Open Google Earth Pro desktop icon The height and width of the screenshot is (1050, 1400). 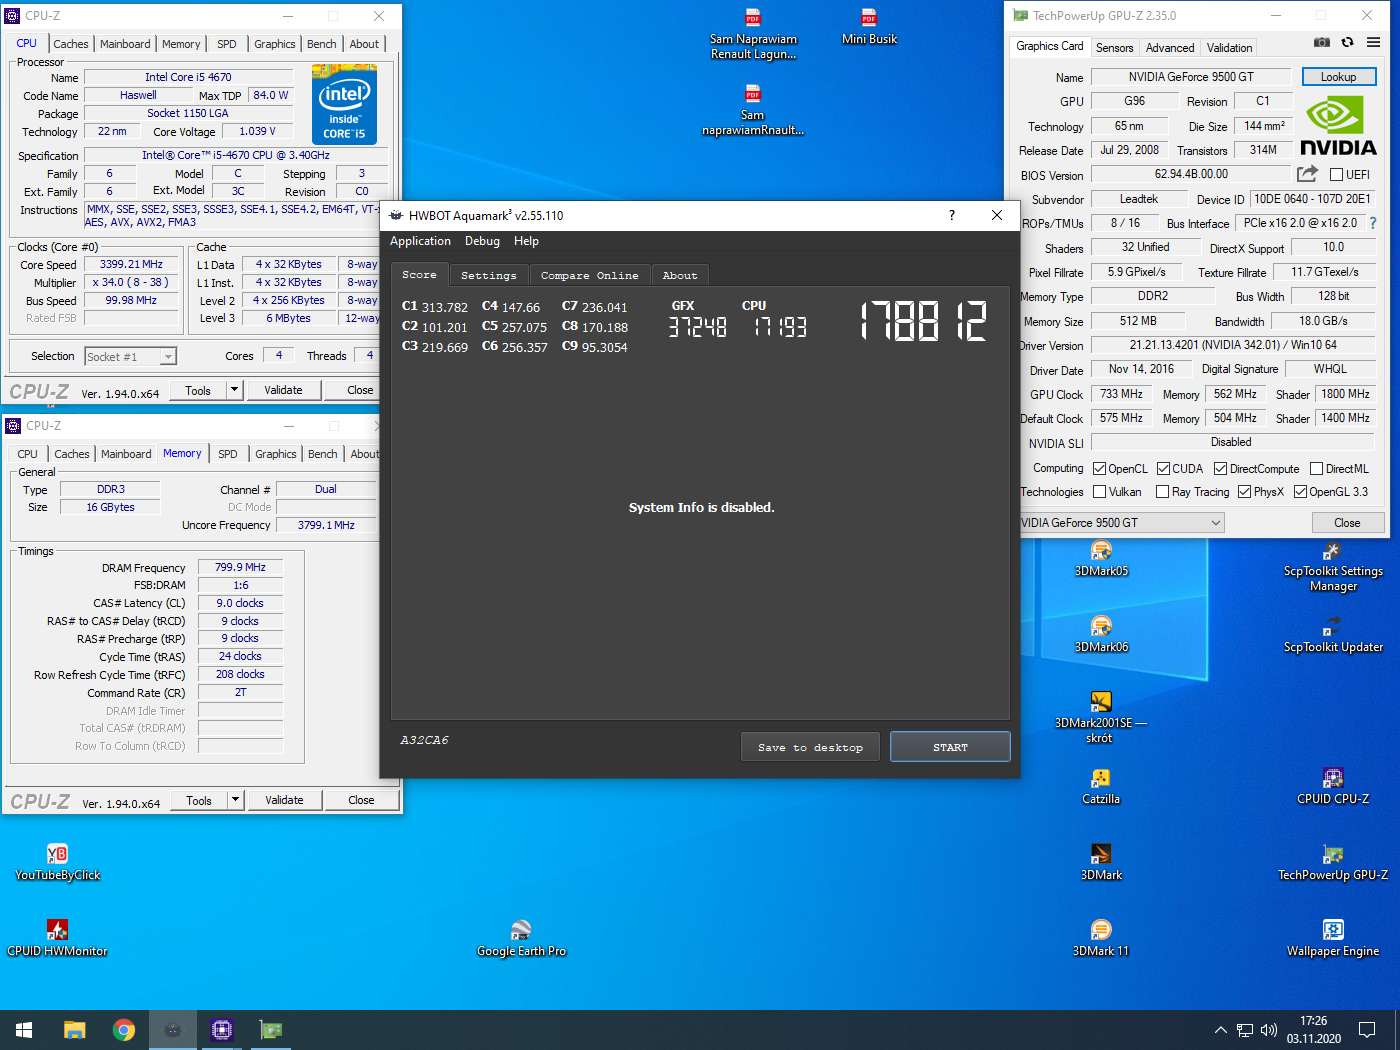521,939
